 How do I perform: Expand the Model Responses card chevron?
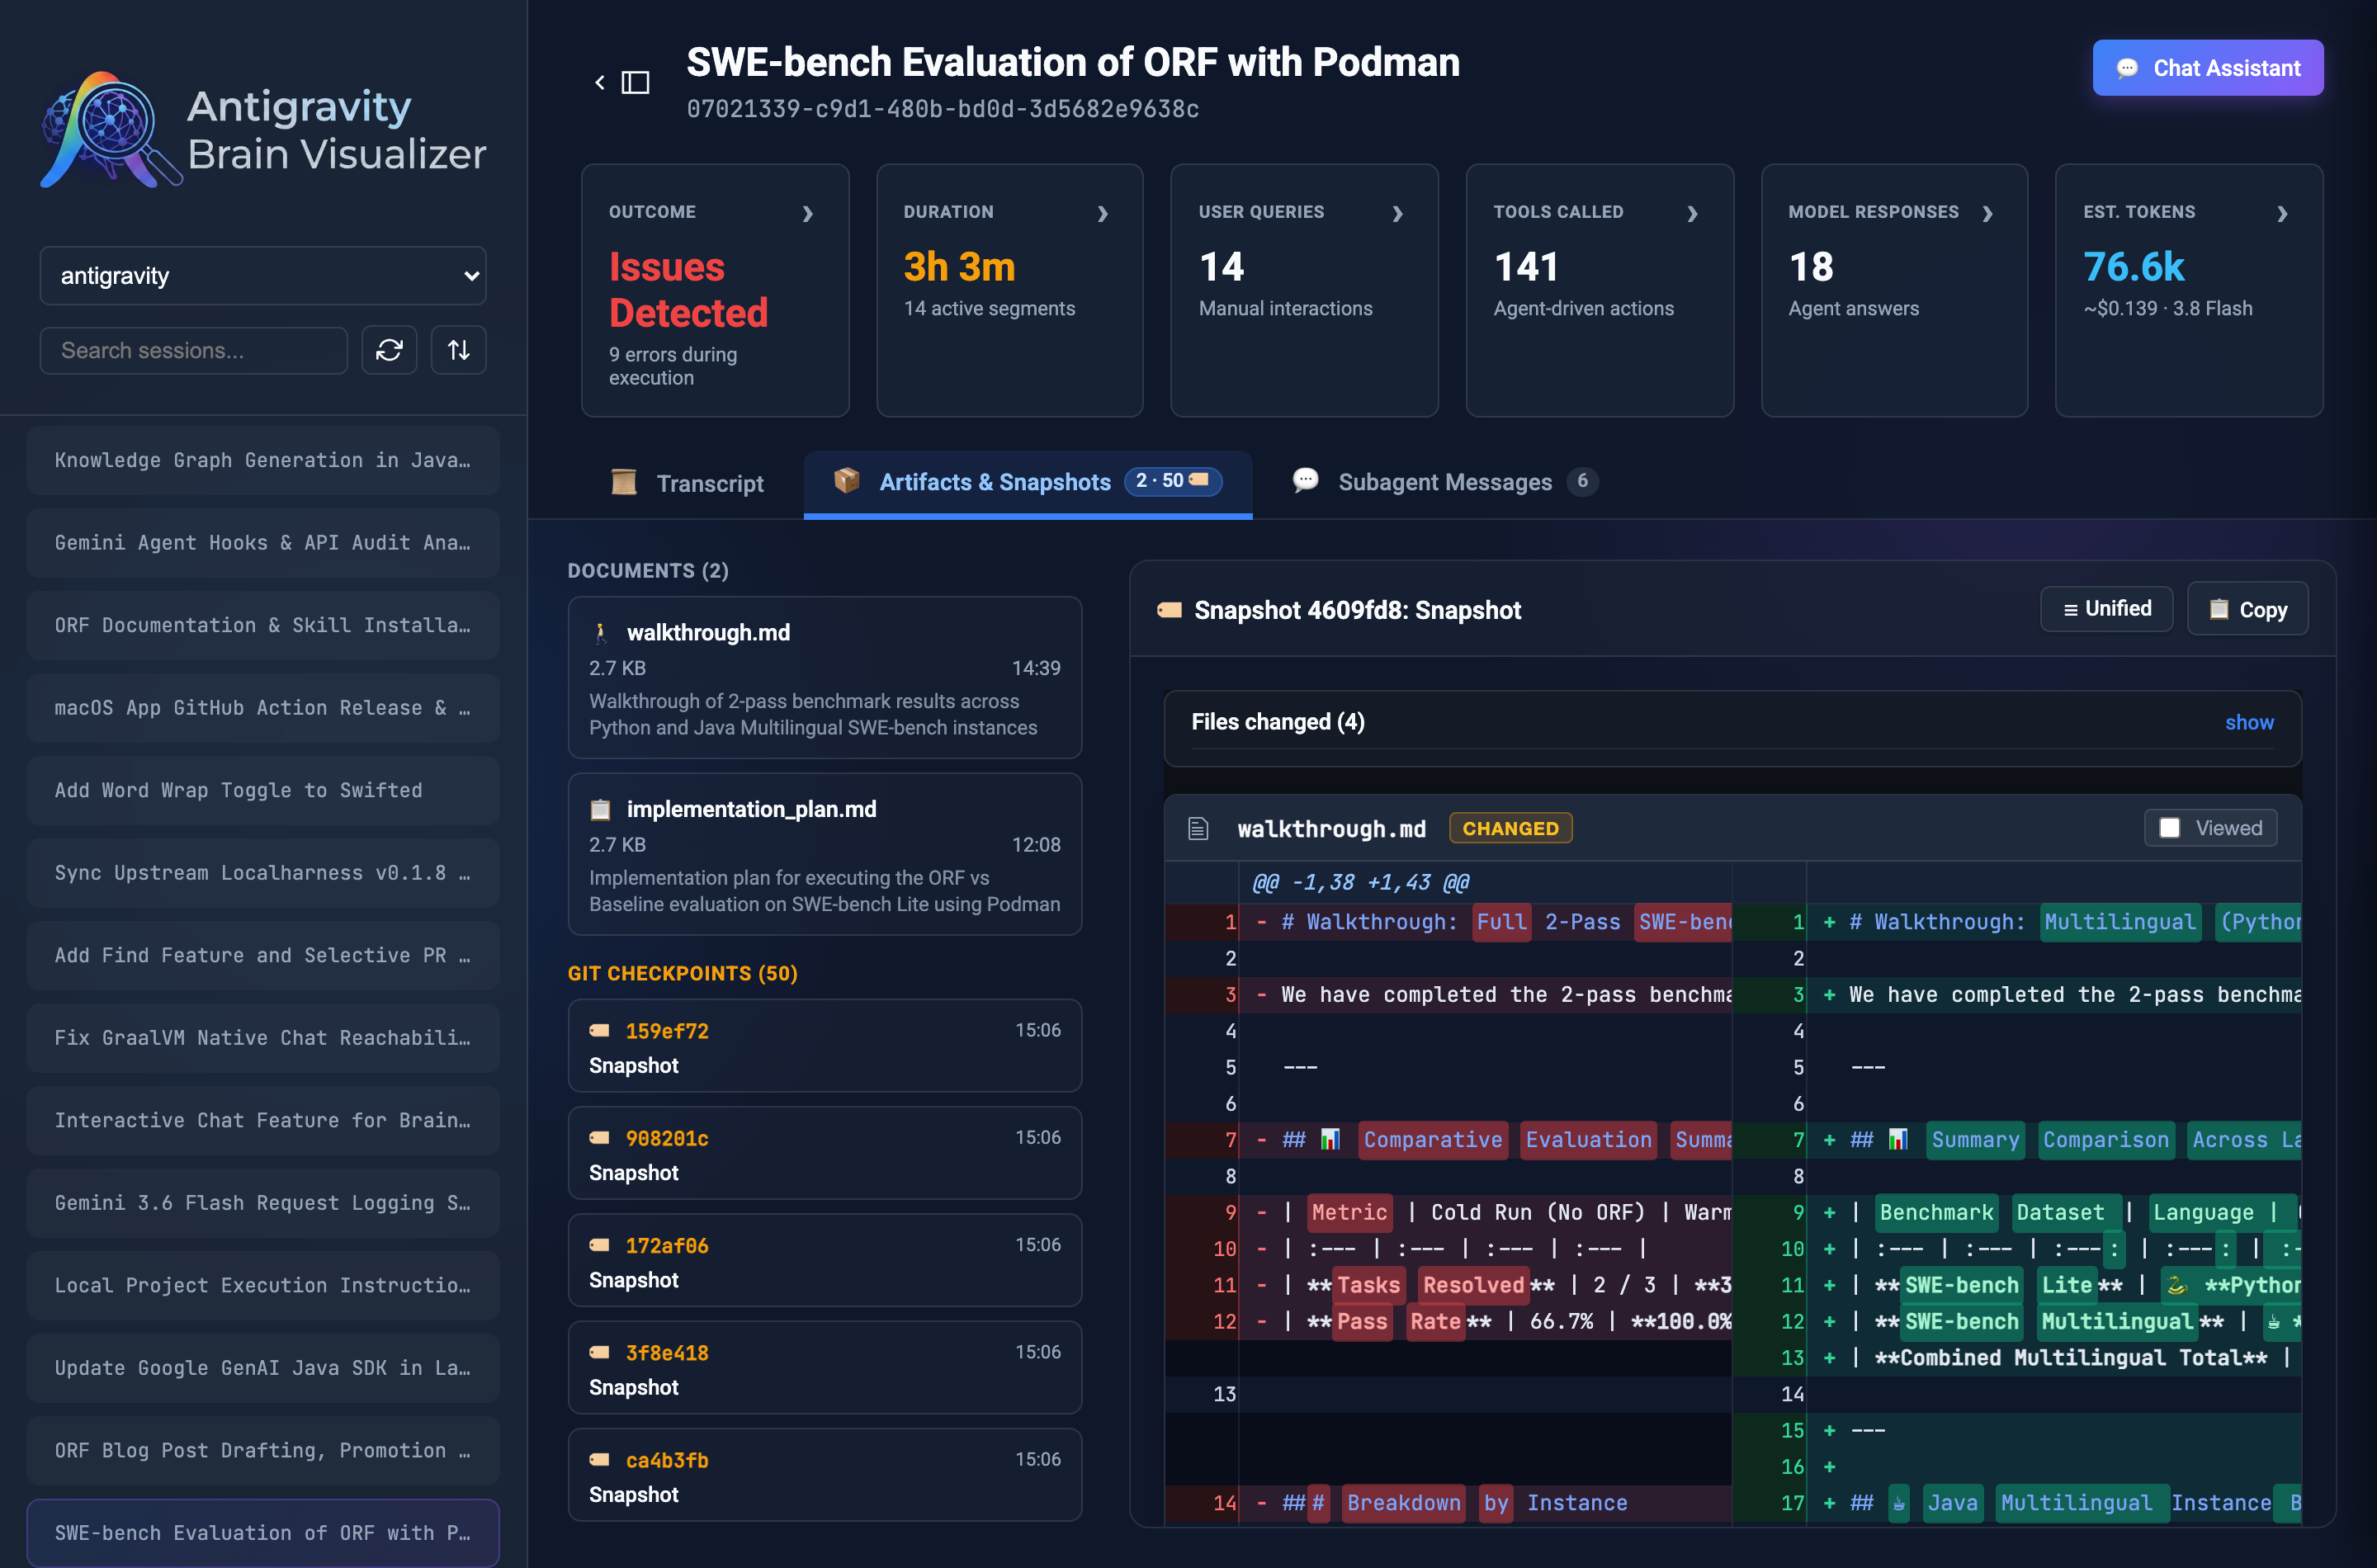[1987, 213]
